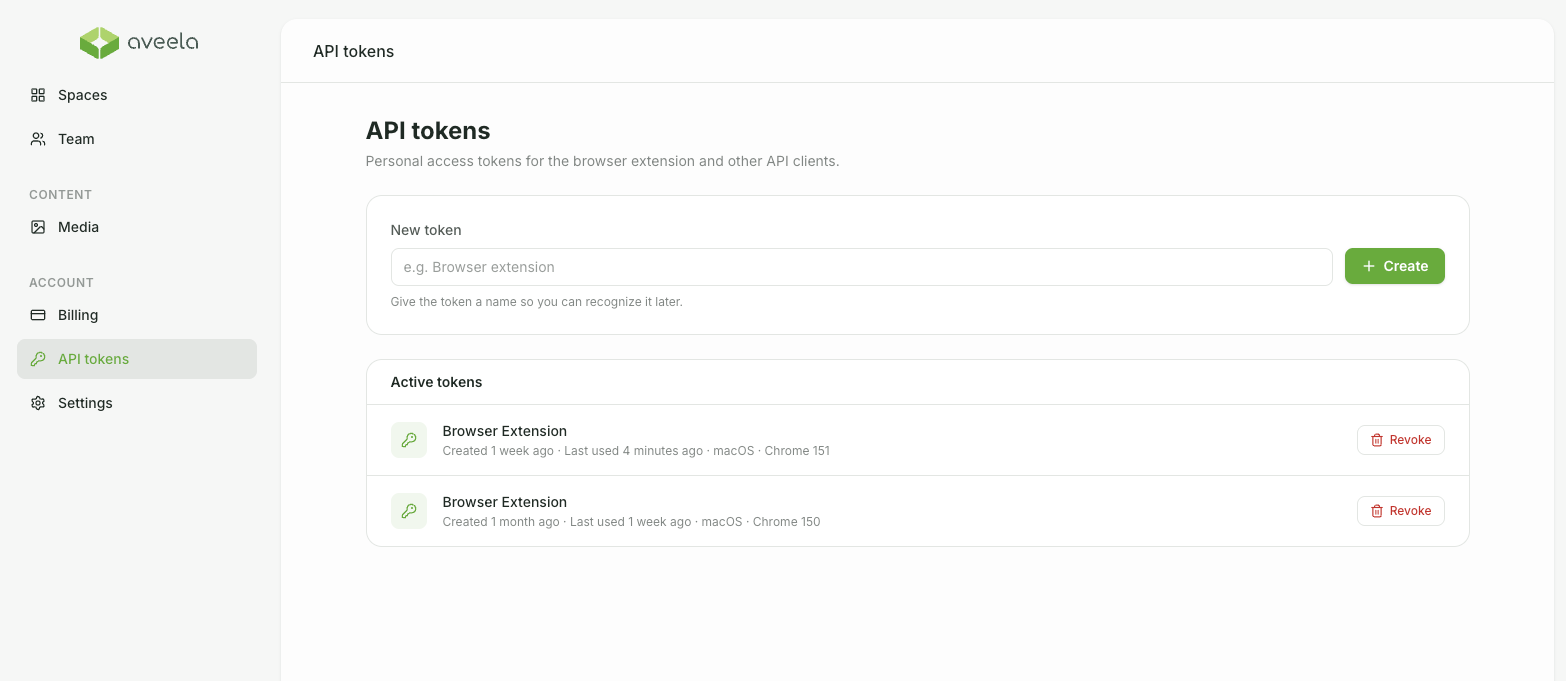
Task: Open the Spaces section
Action: click(137, 95)
